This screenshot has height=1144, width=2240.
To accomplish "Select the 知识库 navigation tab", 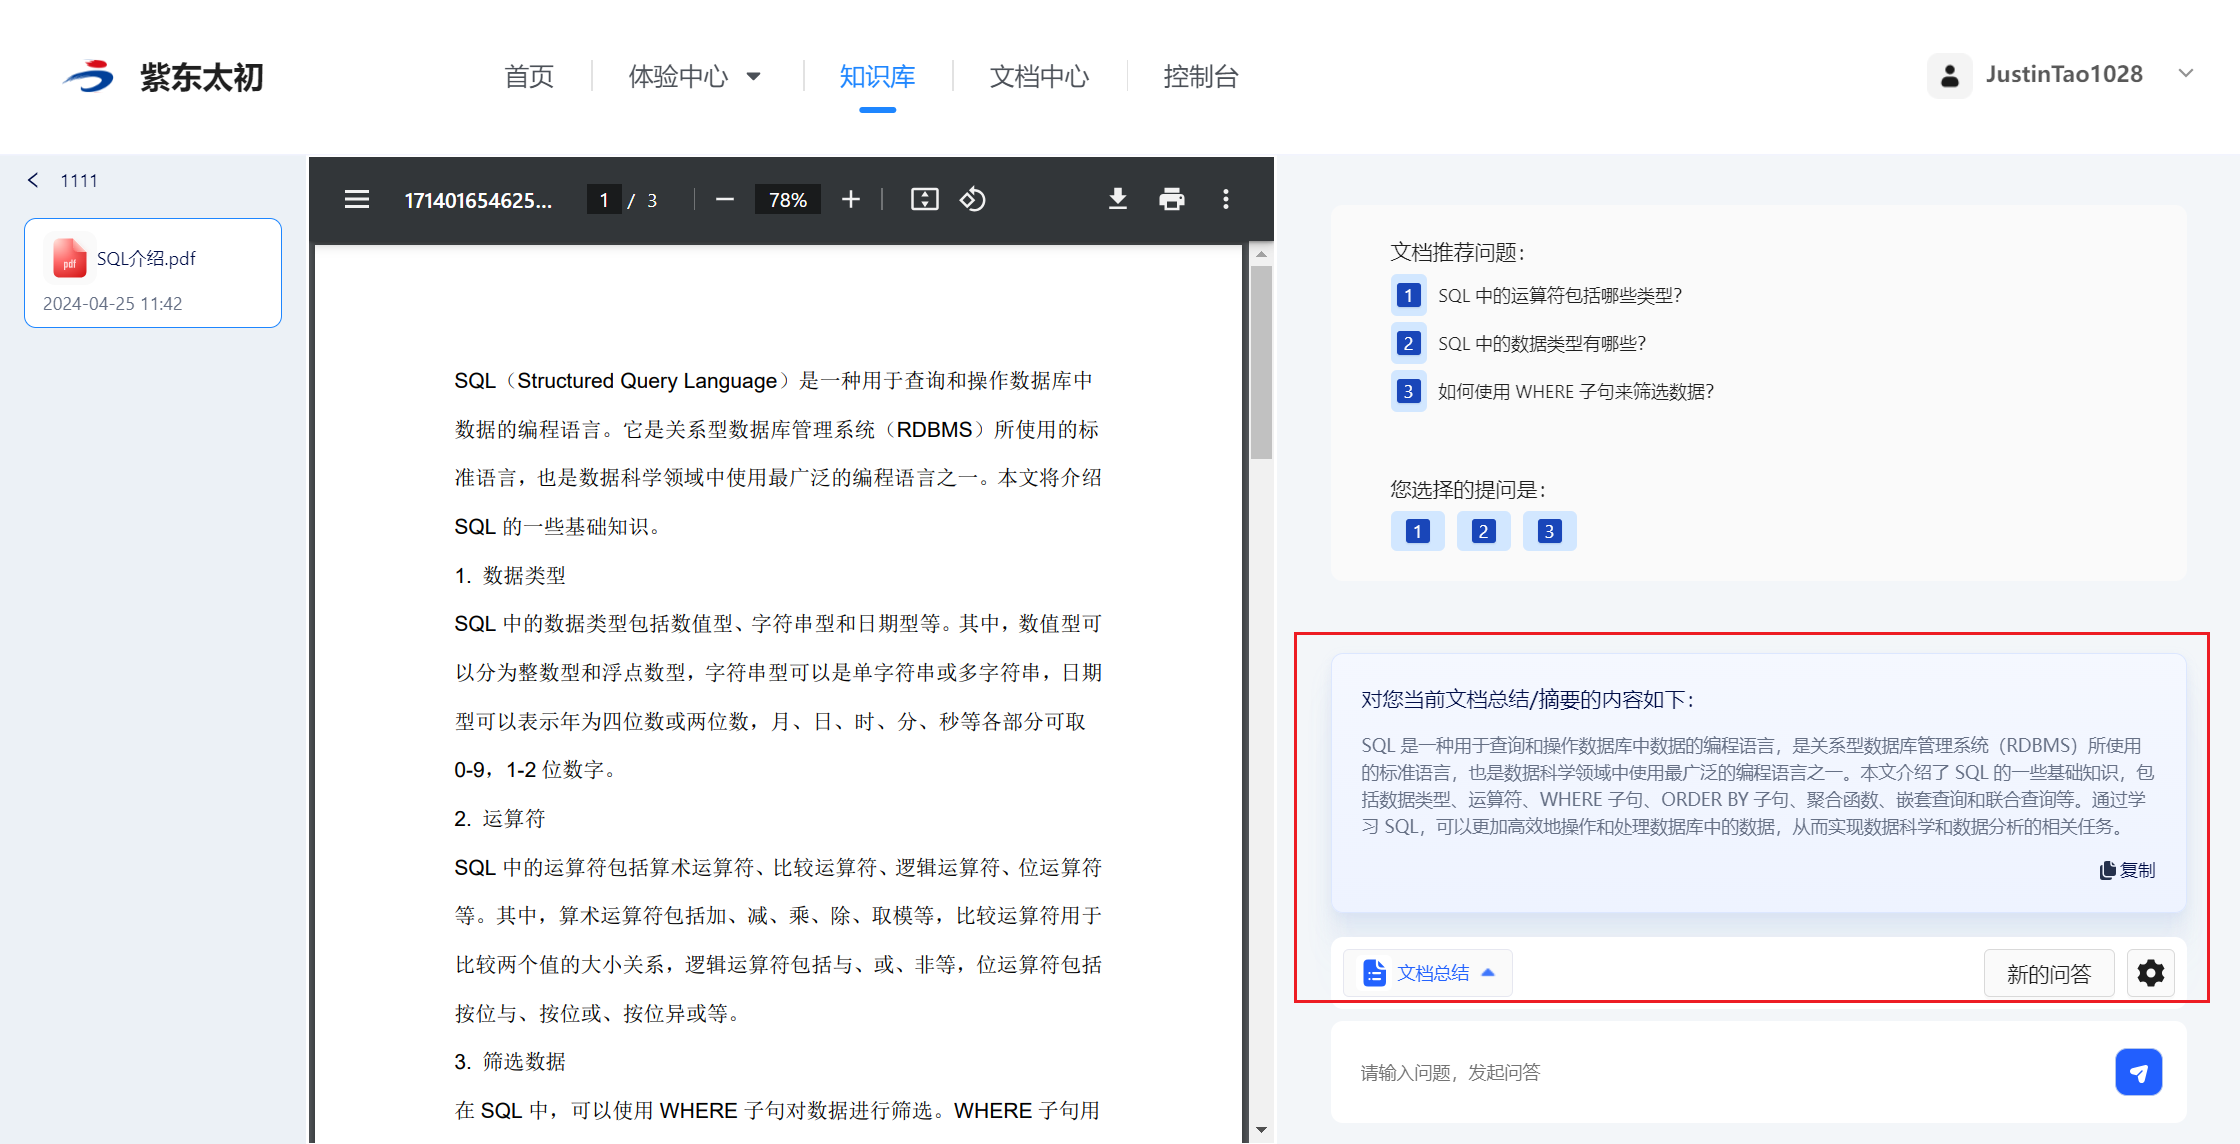I will pos(877,76).
